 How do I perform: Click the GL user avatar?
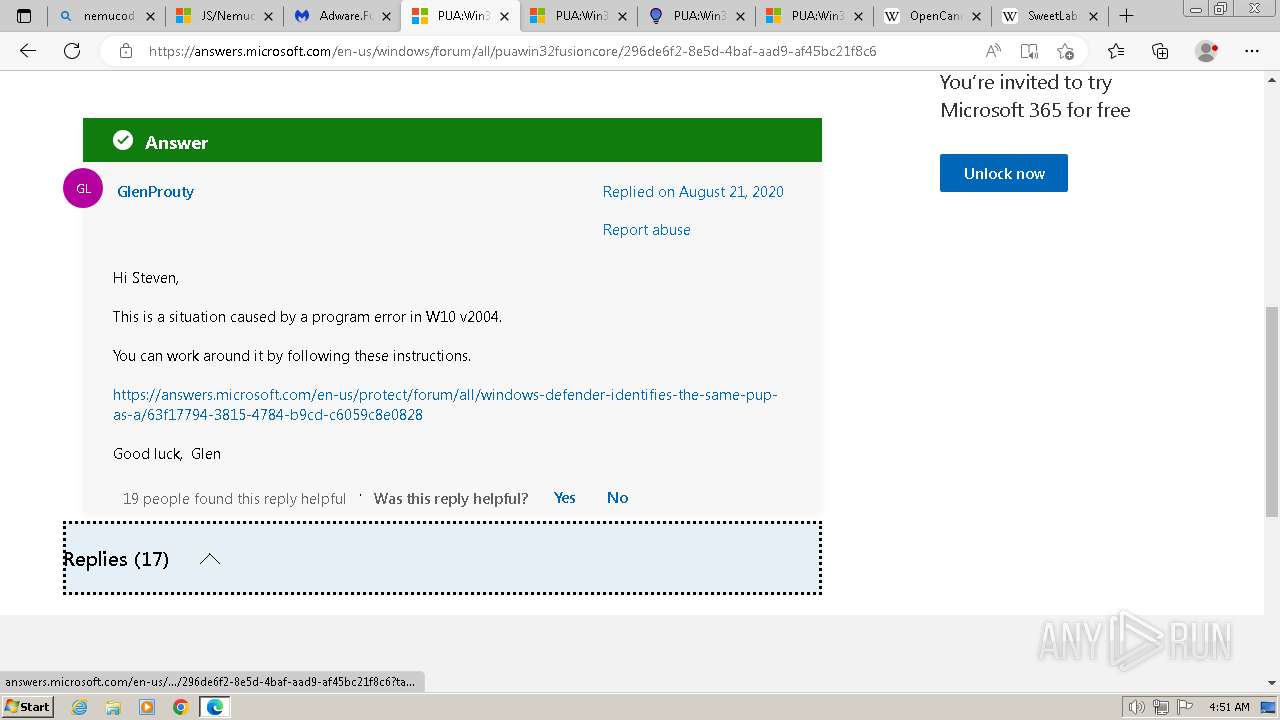(83, 188)
